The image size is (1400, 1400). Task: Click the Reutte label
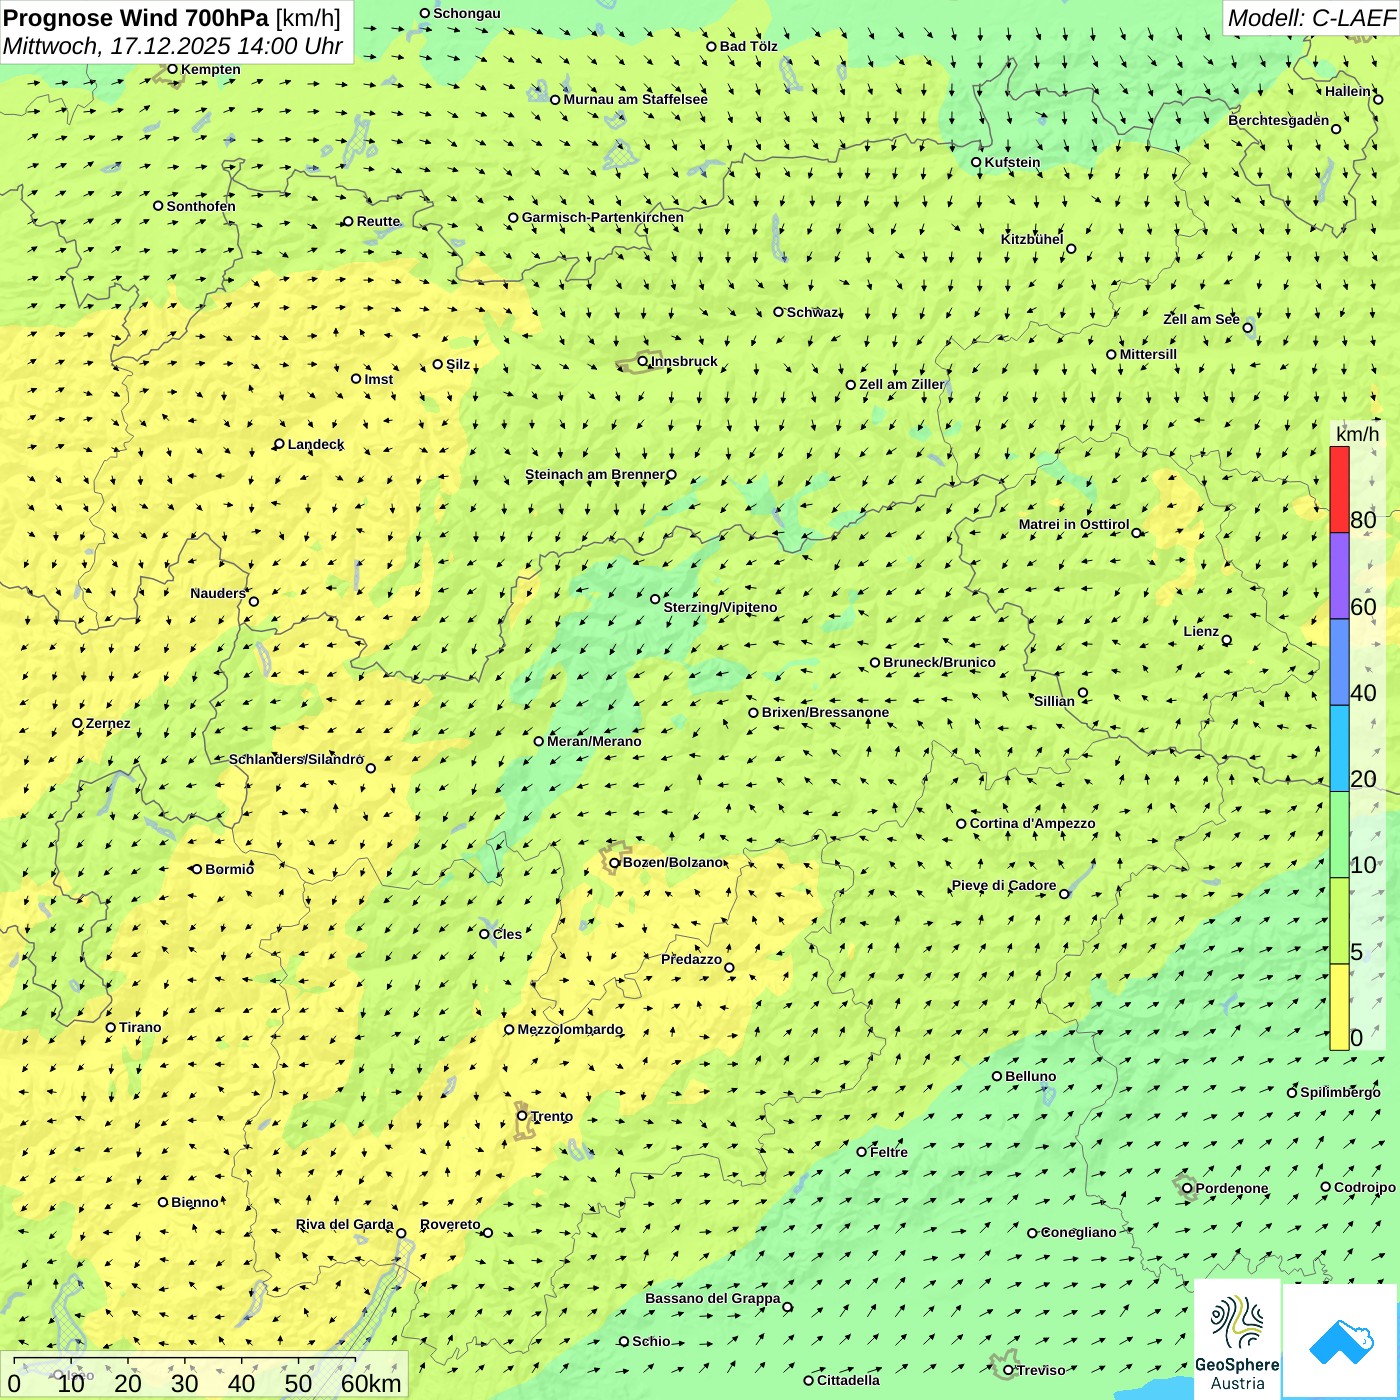click(378, 221)
